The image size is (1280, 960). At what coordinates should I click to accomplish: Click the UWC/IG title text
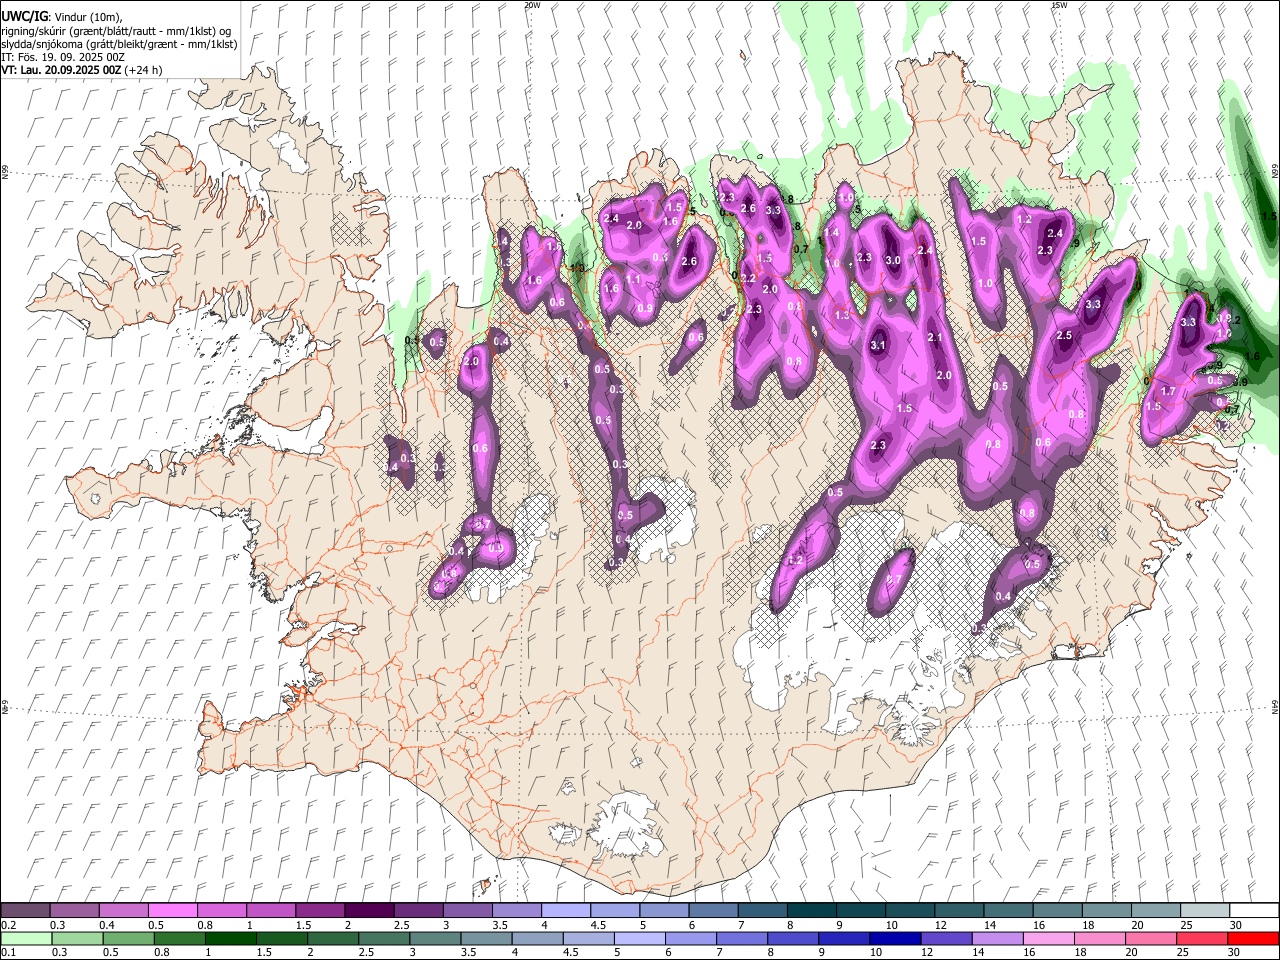[x=22, y=16]
